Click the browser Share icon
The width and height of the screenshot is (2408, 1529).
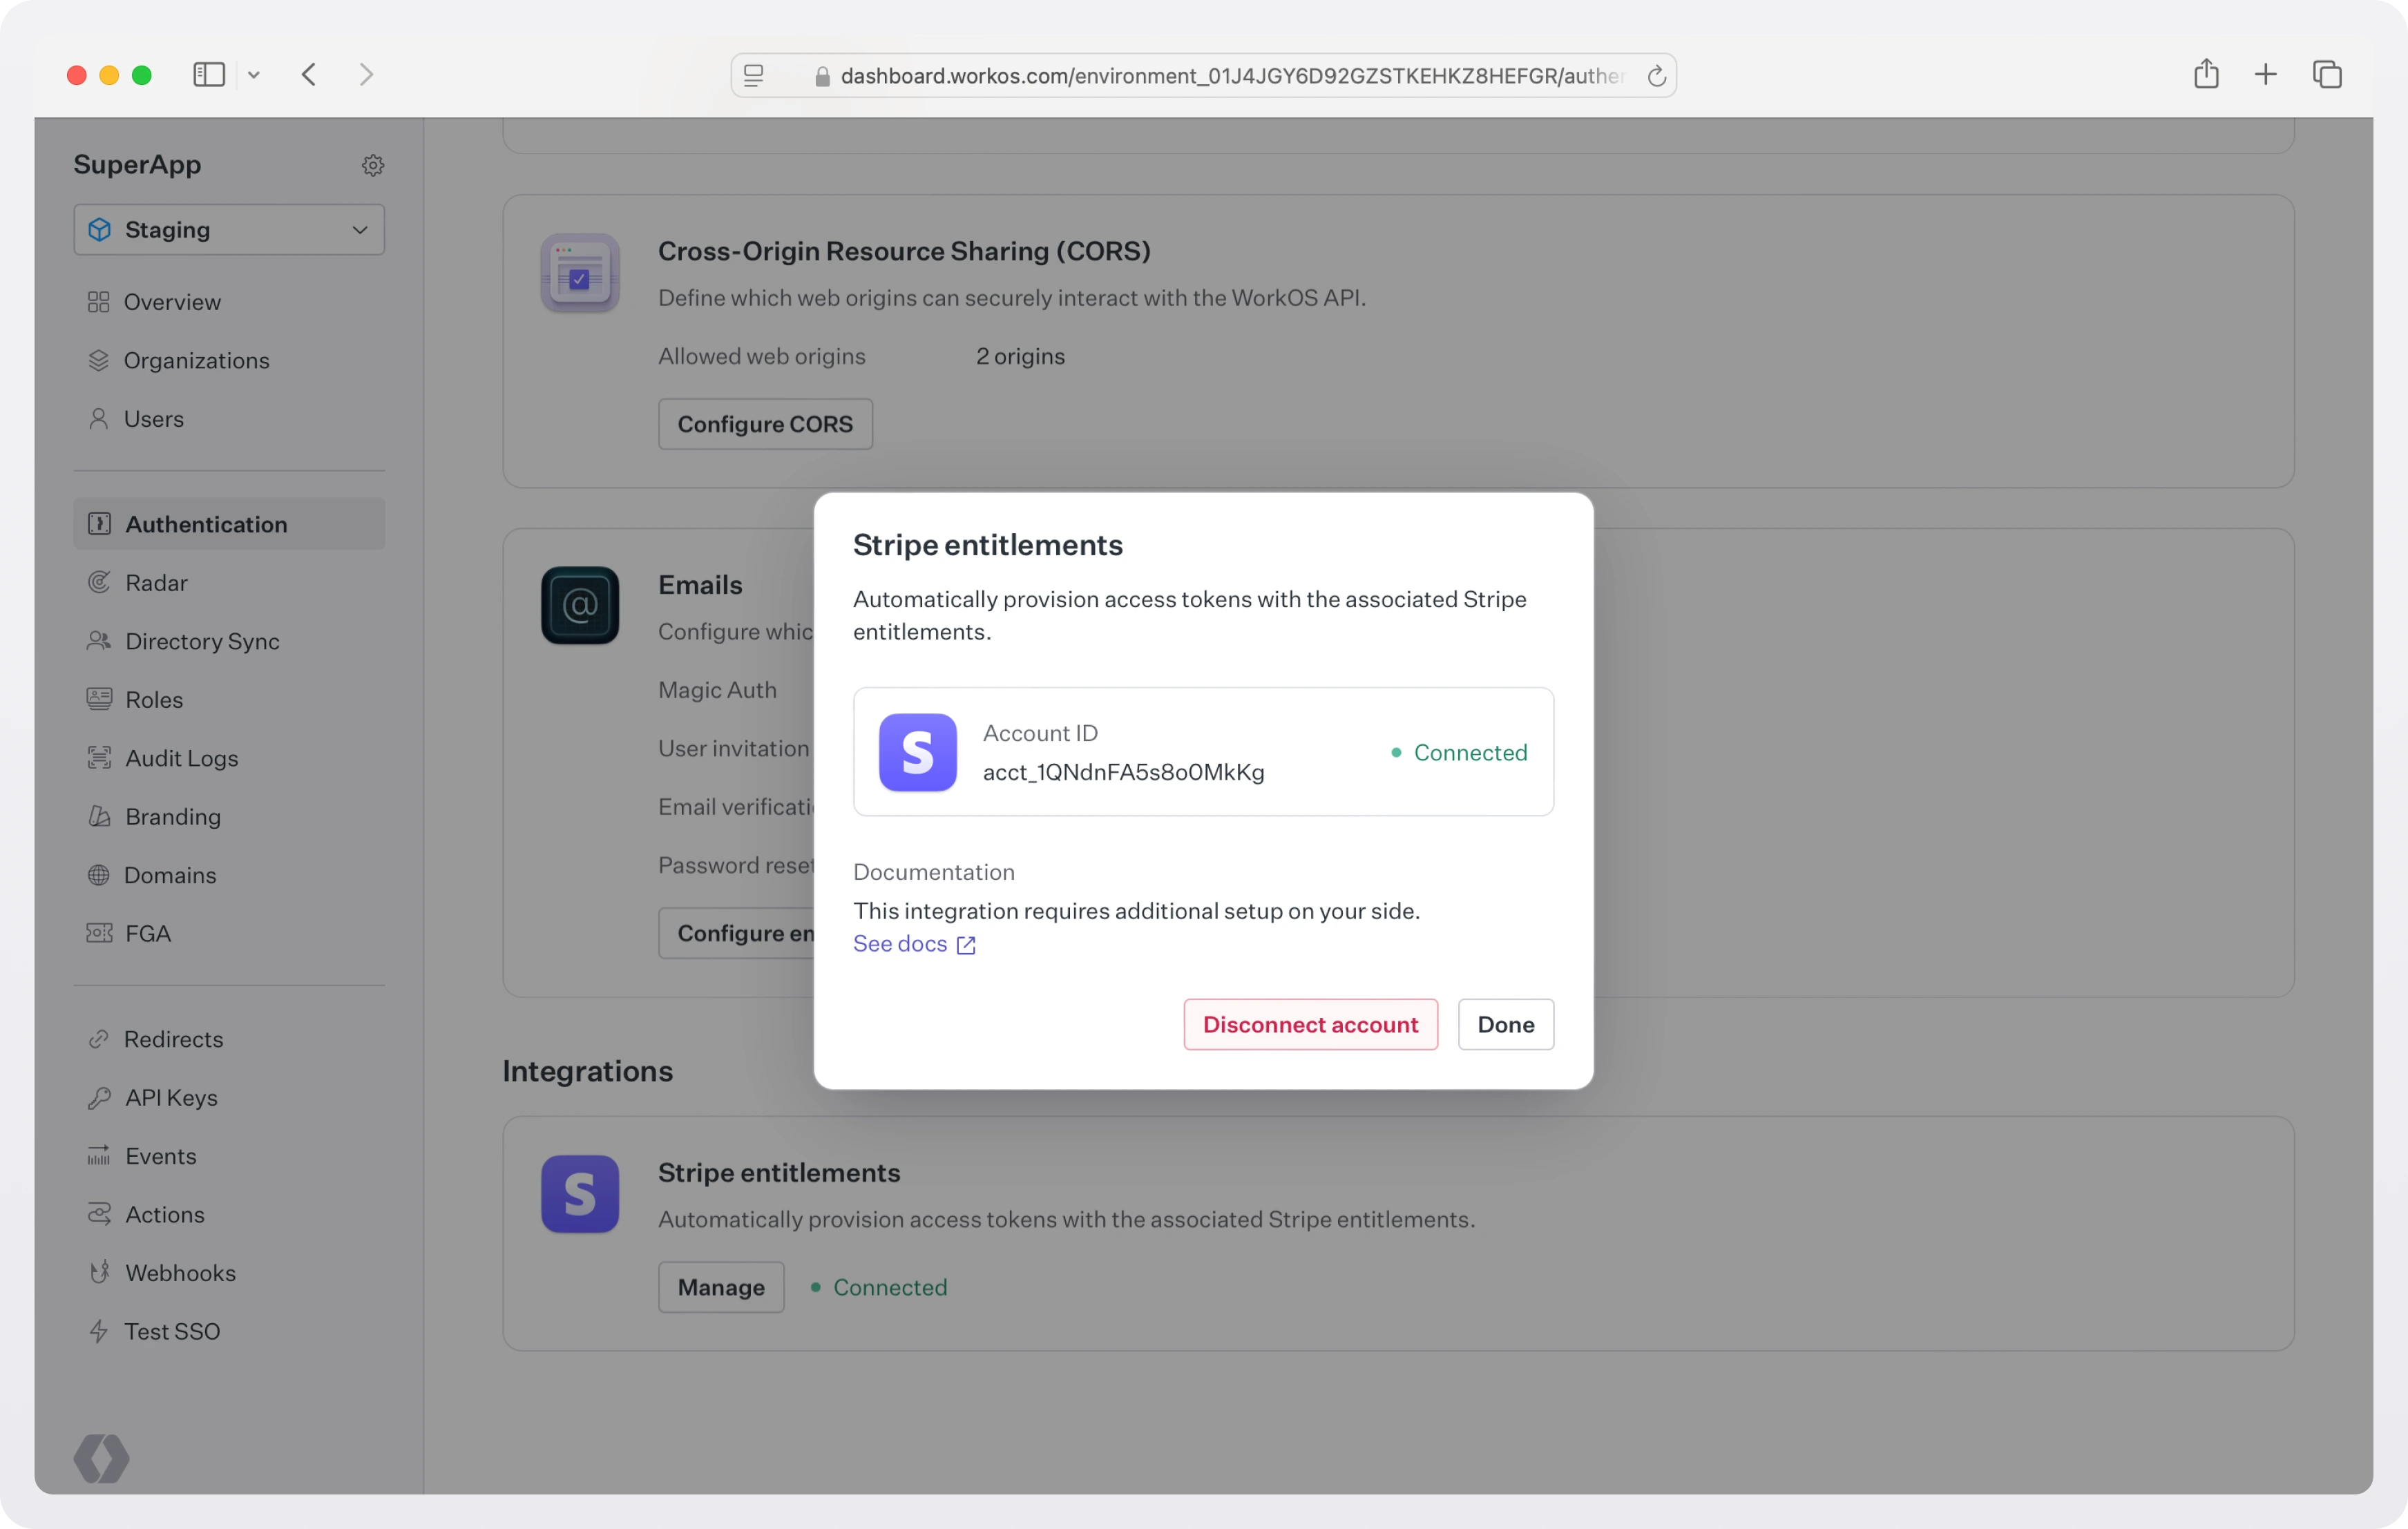pyautogui.click(x=2206, y=74)
